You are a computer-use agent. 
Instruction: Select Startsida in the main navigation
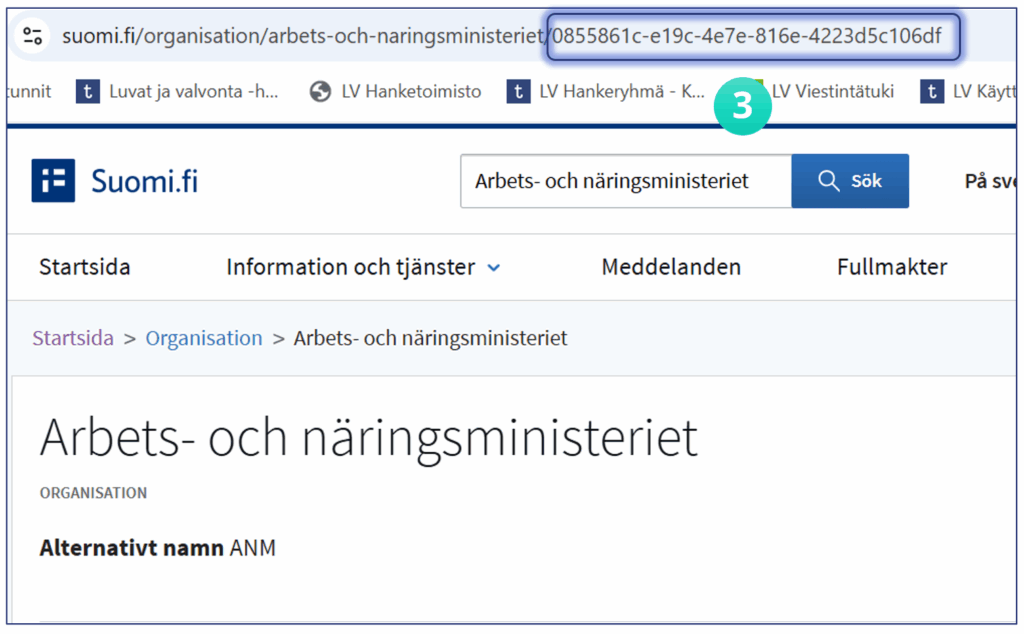point(85,267)
